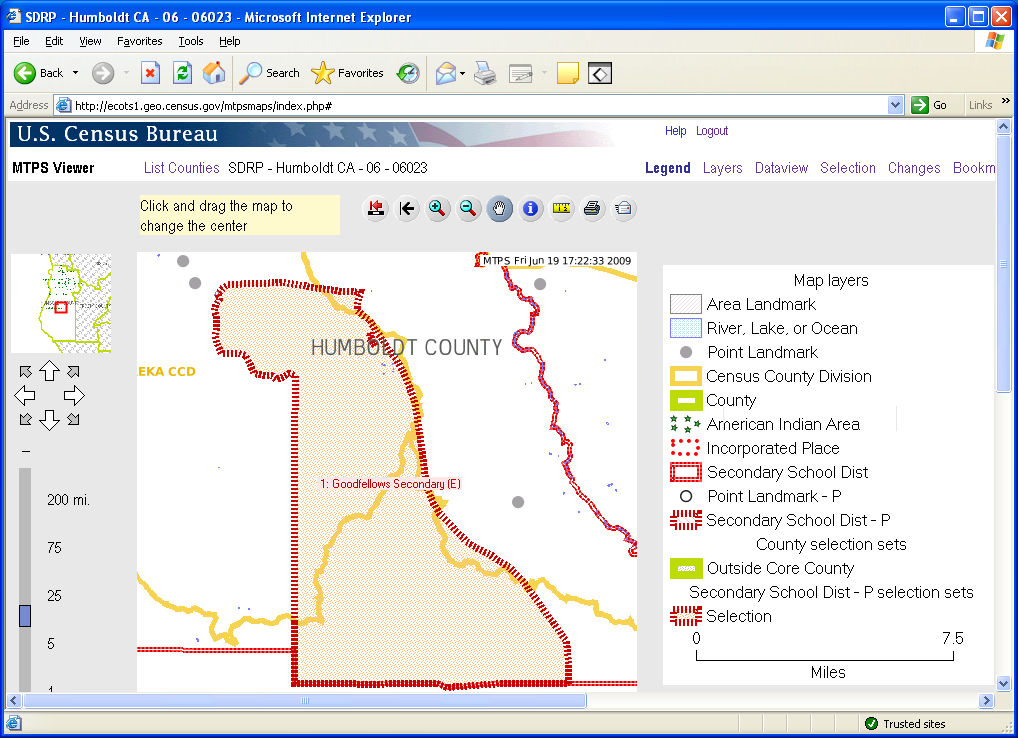Pan map northwest with diagonal arrow

pyautogui.click(x=25, y=372)
